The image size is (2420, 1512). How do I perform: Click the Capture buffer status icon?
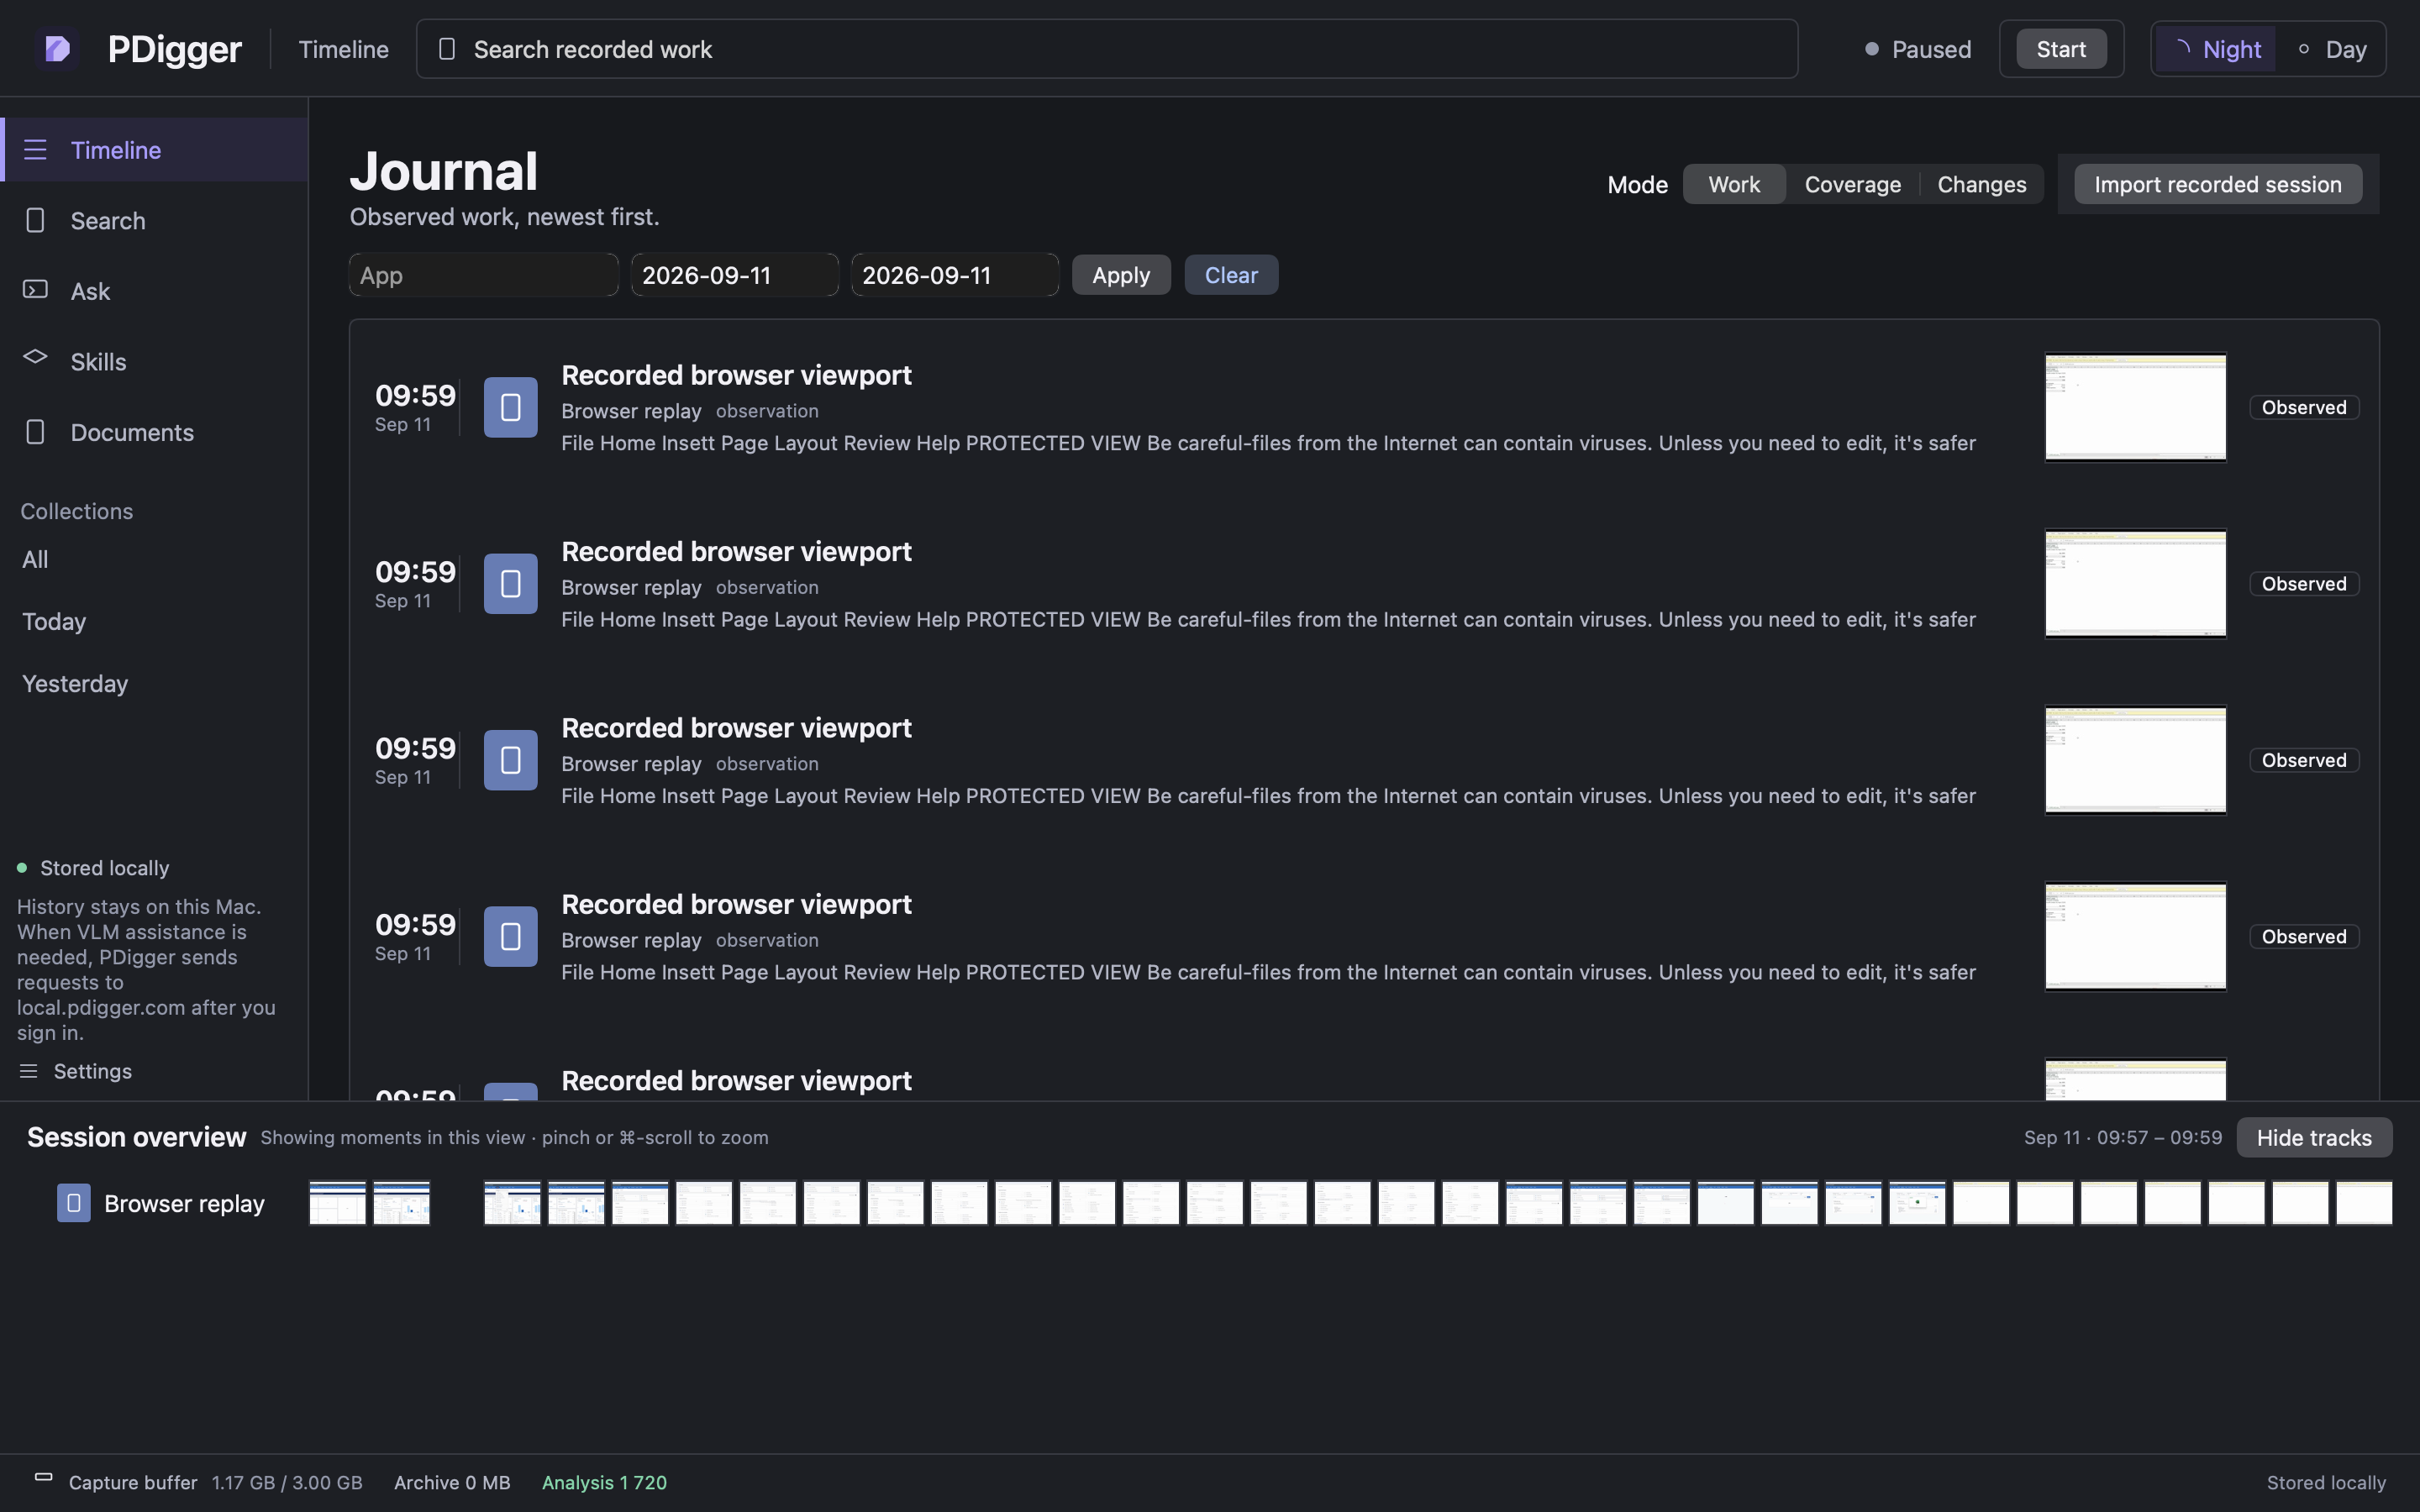click(43, 1477)
